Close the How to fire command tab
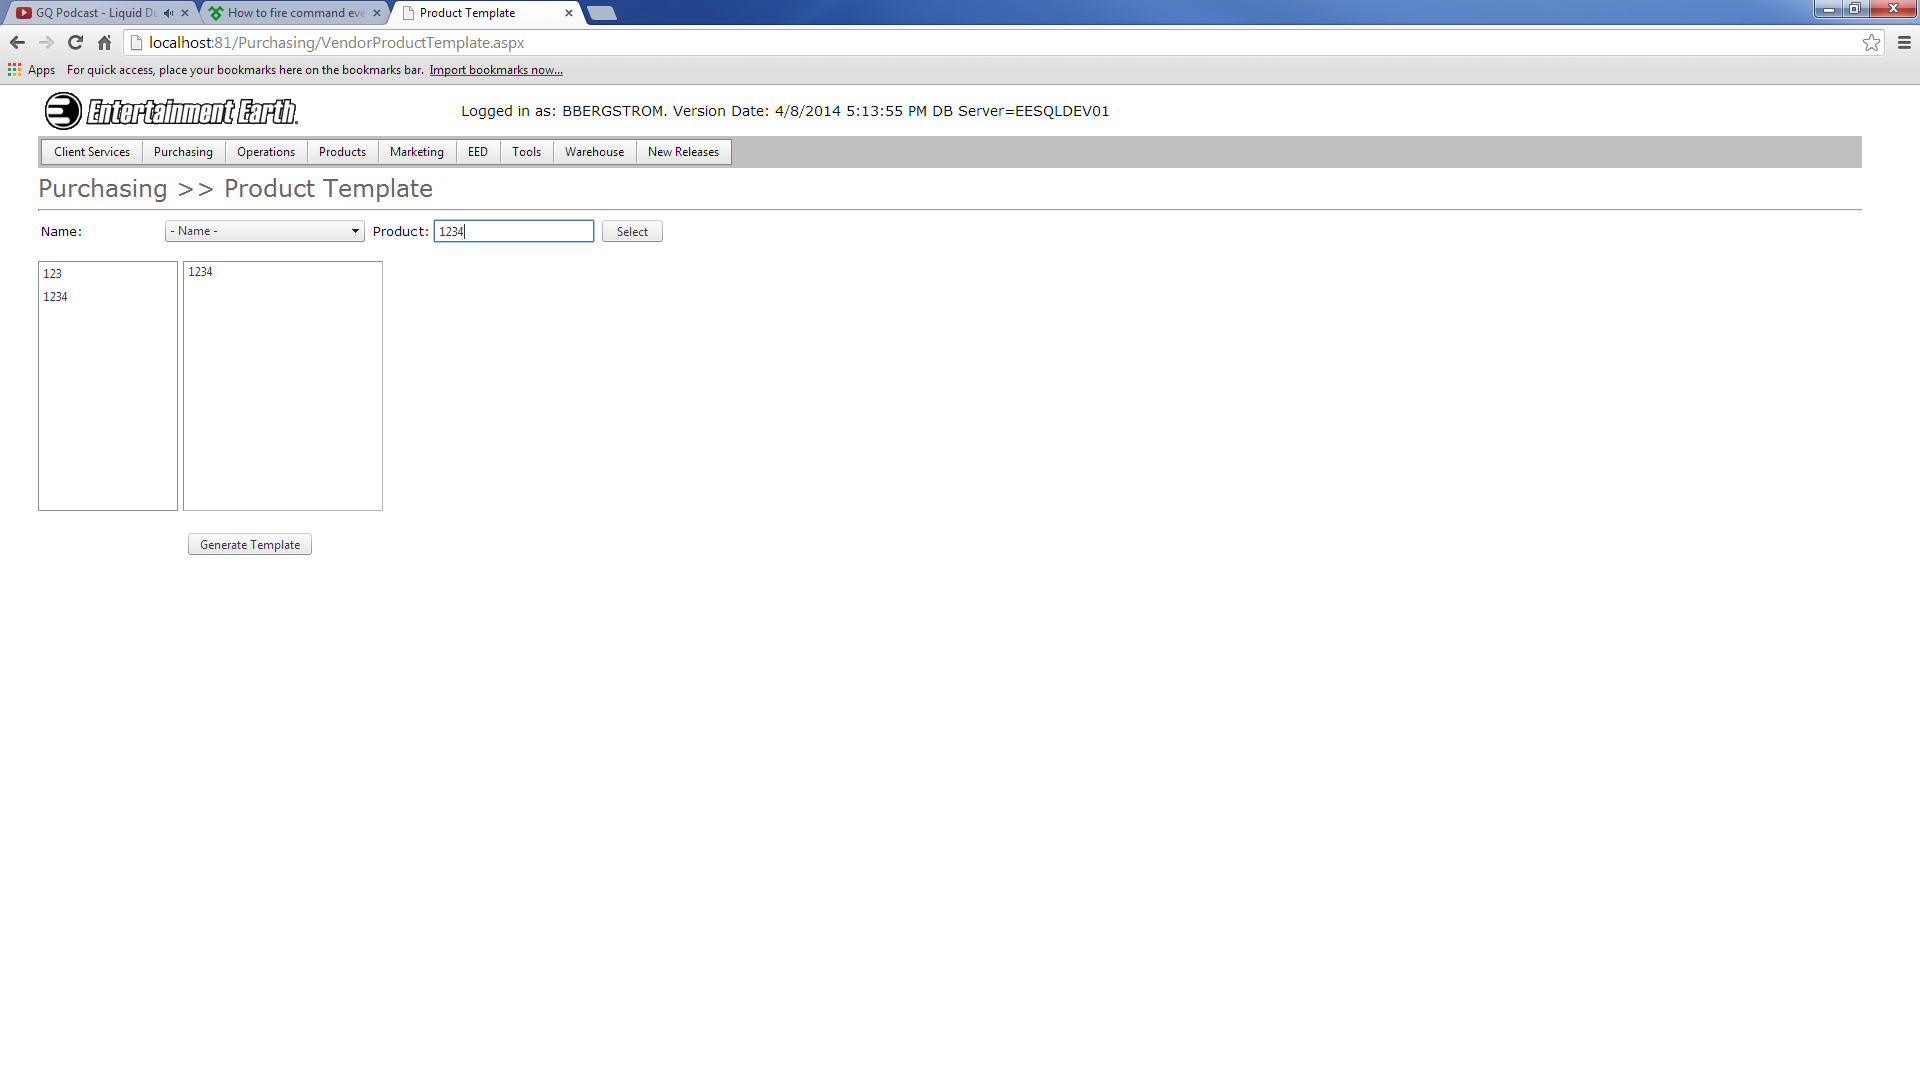This screenshot has height=1080, width=1920. tap(377, 13)
